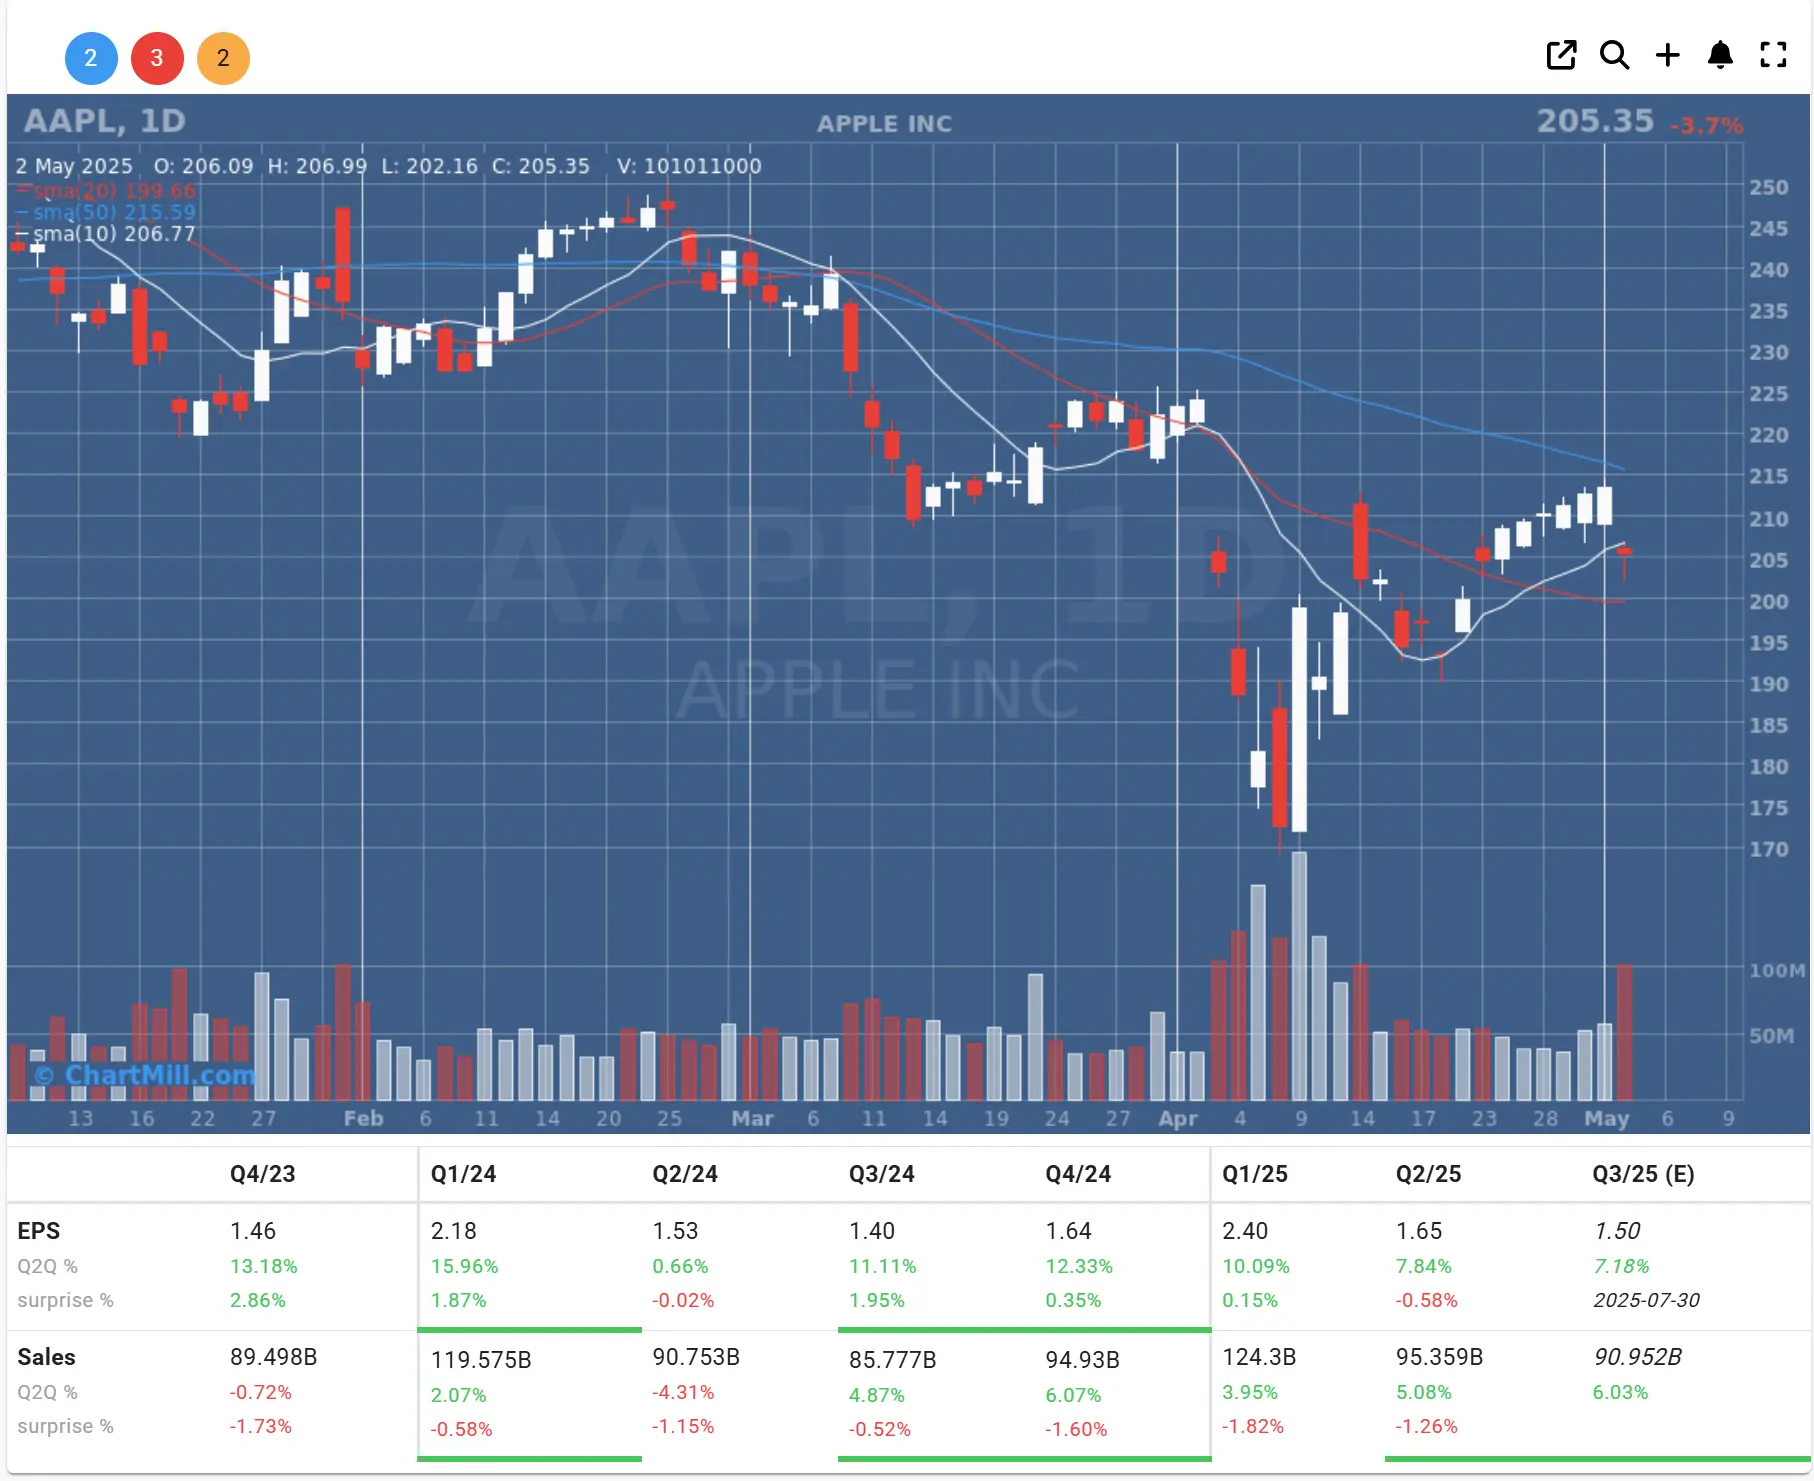Toggle fullscreen chart view icon
This screenshot has height=1481, width=1814.
[1773, 55]
